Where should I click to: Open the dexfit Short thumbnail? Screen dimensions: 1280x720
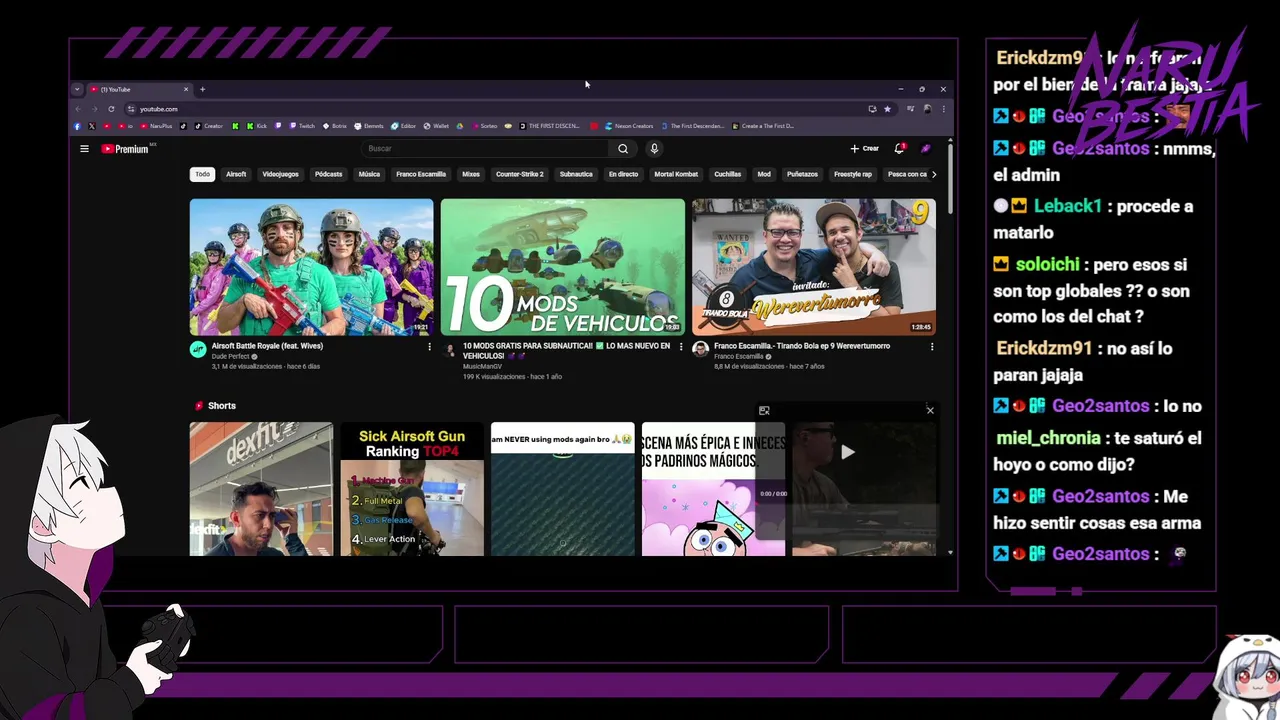coord(261,489)
